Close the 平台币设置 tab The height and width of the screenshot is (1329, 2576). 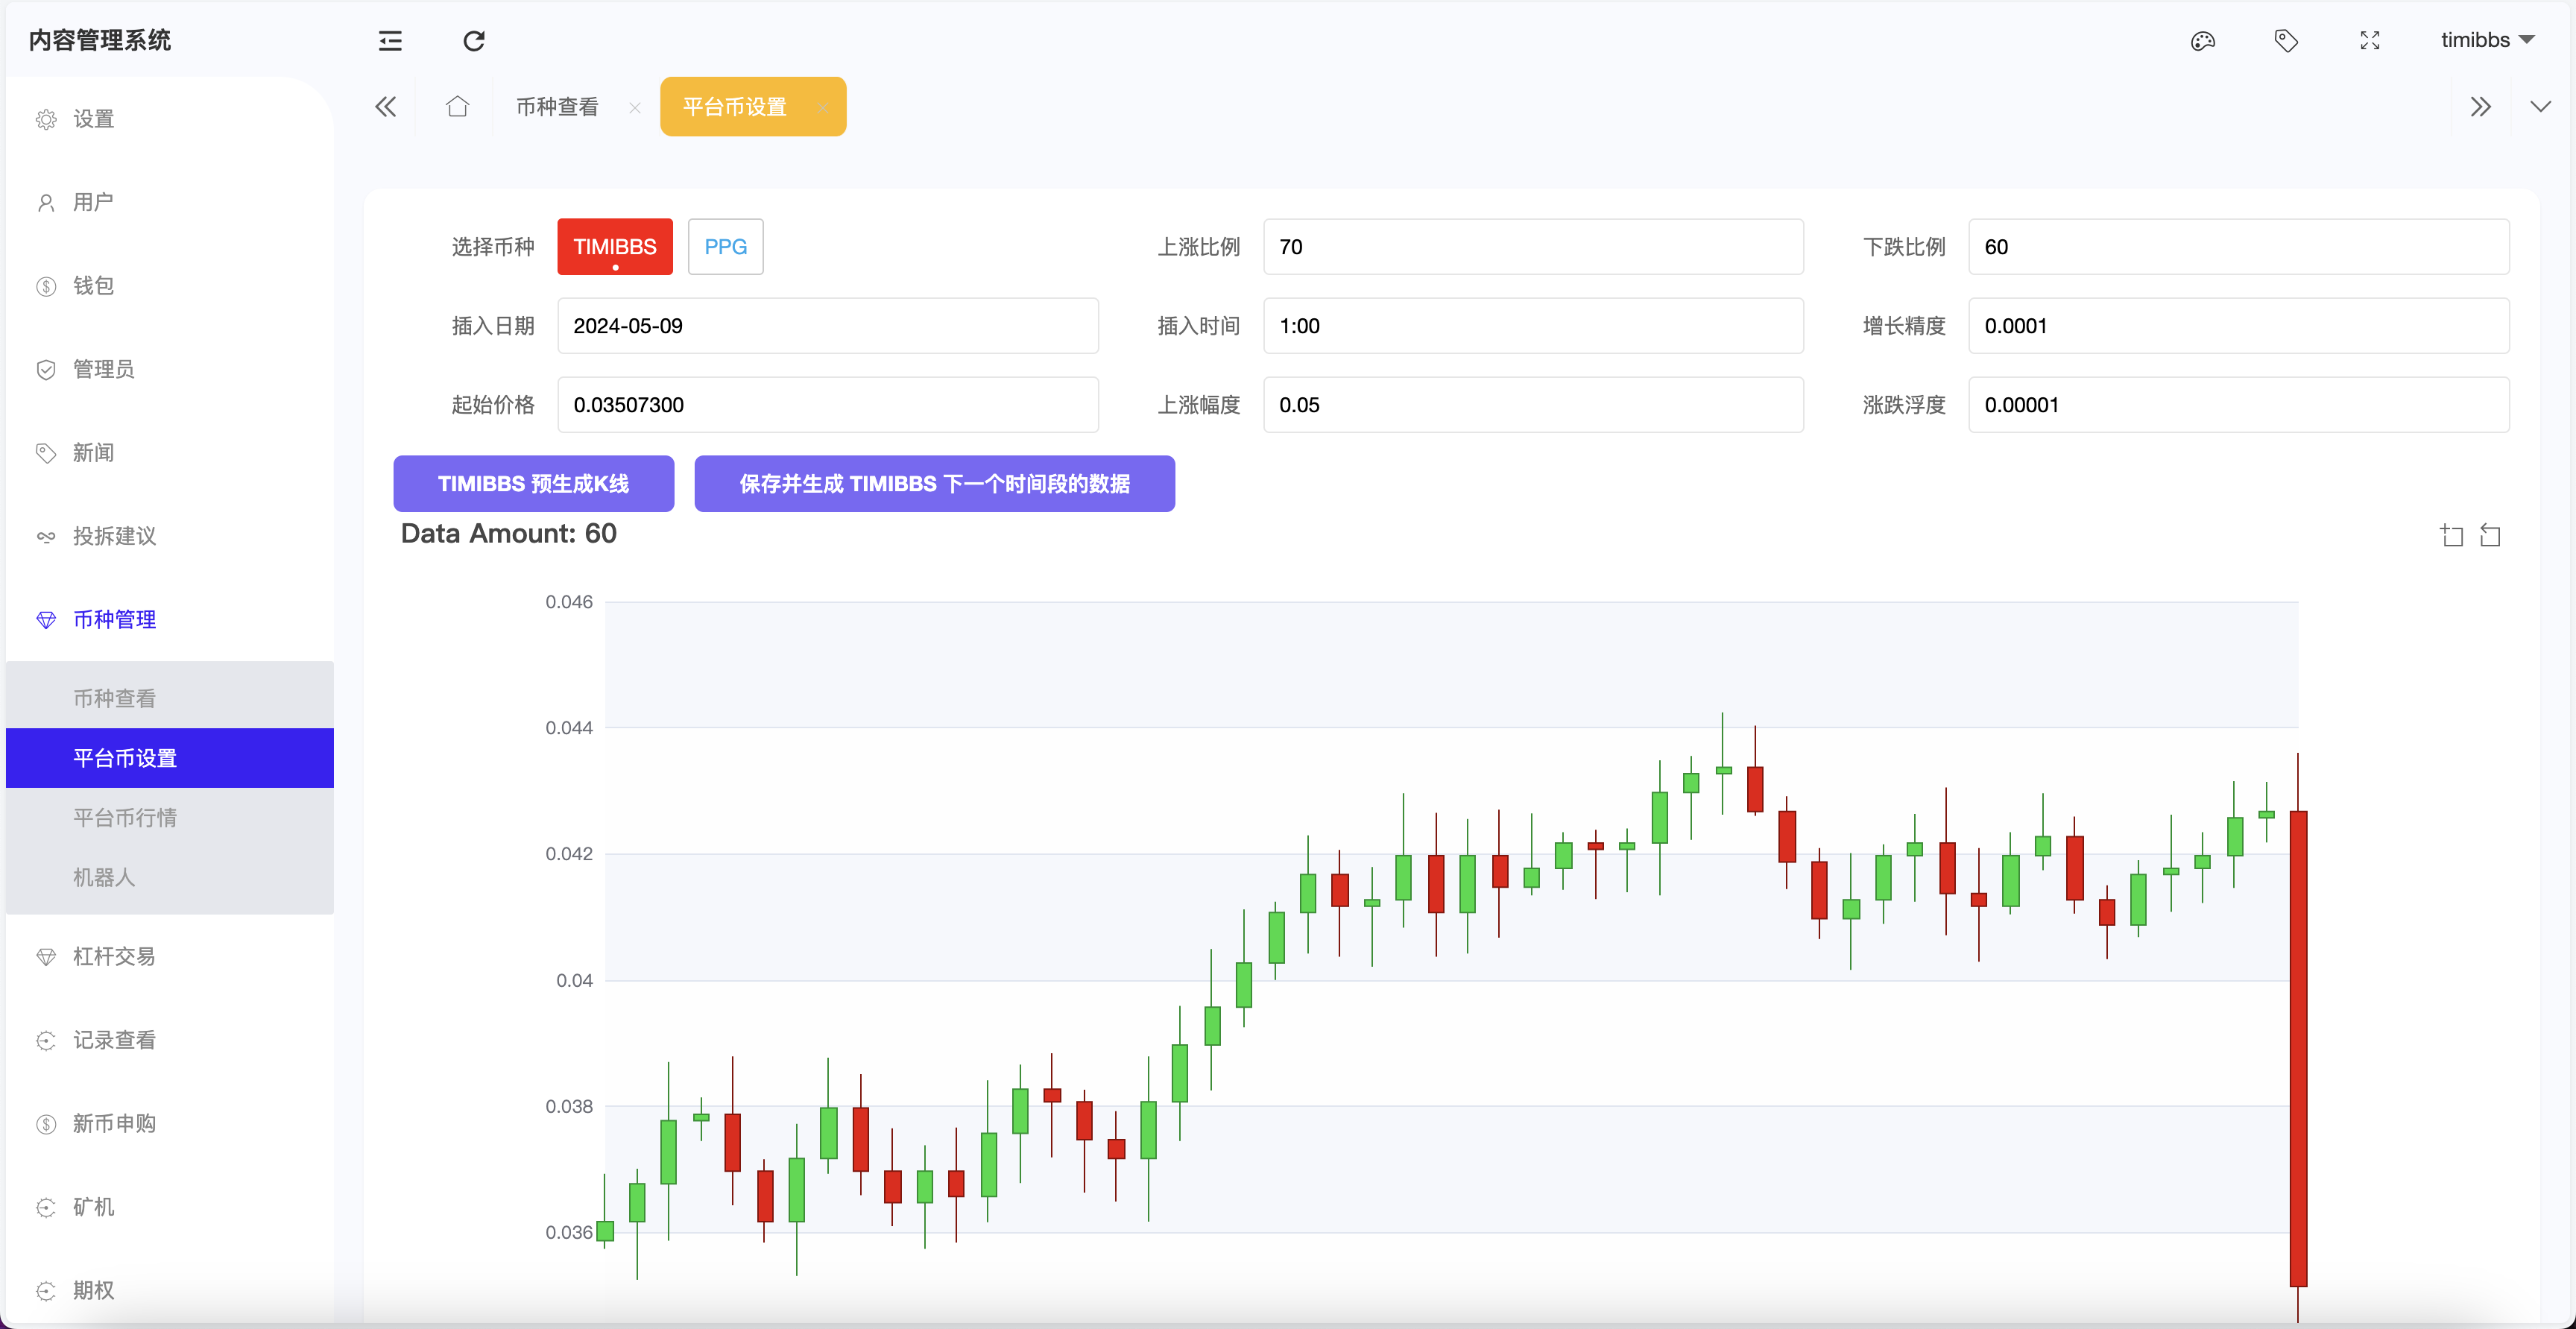pyautogui.click(x=822, y=107)
